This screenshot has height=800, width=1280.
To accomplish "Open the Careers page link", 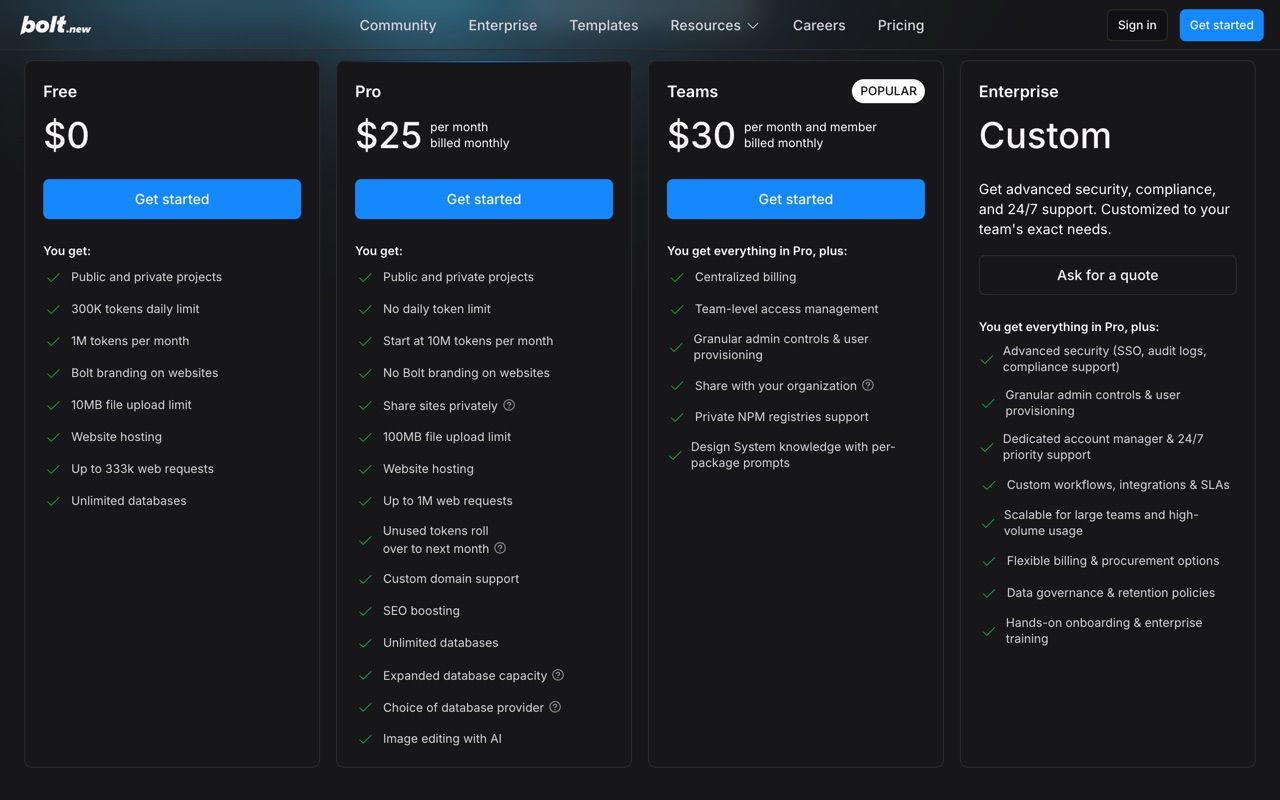I will point(819,25).
